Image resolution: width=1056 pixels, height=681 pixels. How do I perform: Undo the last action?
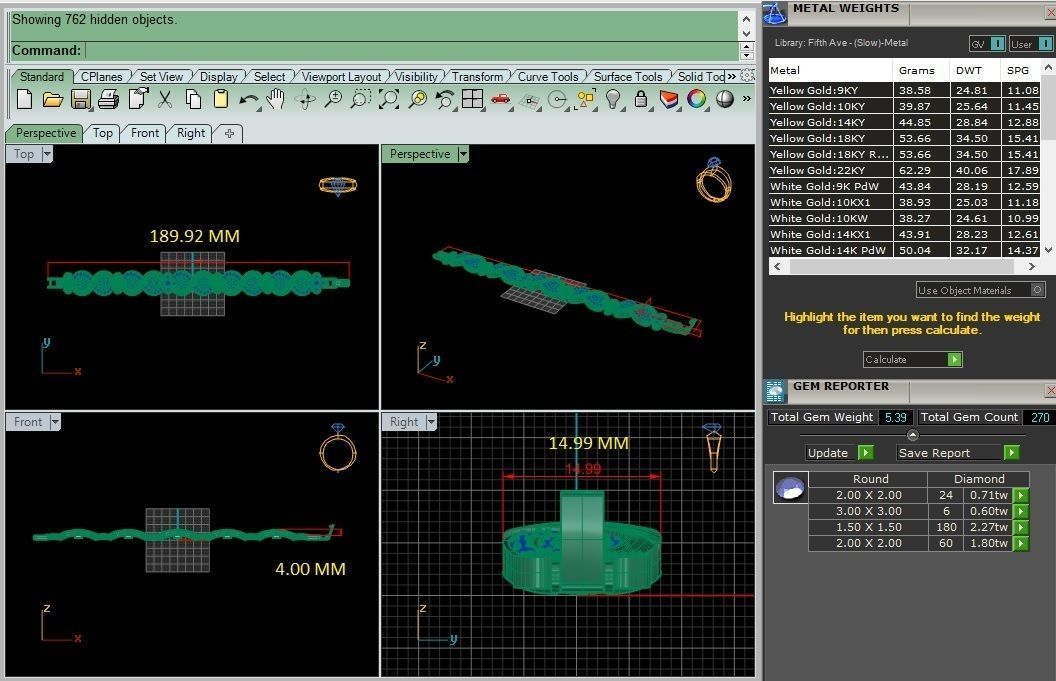pos(249,100)
